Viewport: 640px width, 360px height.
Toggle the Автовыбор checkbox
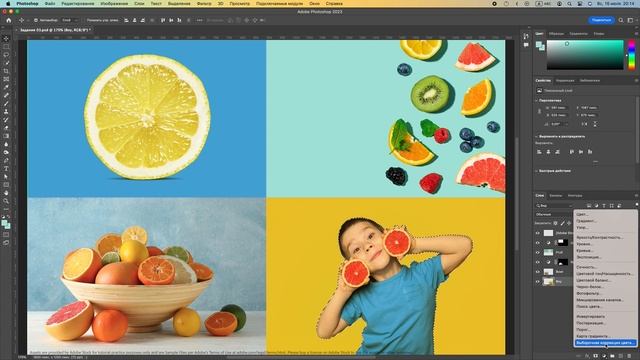click(36, 20)
